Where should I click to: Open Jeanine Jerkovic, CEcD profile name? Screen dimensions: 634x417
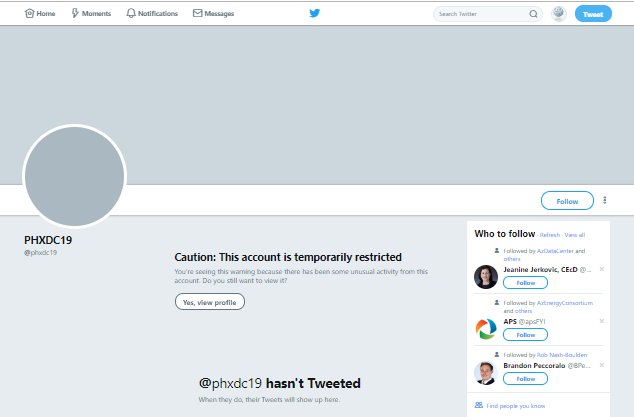coord(540,269)
